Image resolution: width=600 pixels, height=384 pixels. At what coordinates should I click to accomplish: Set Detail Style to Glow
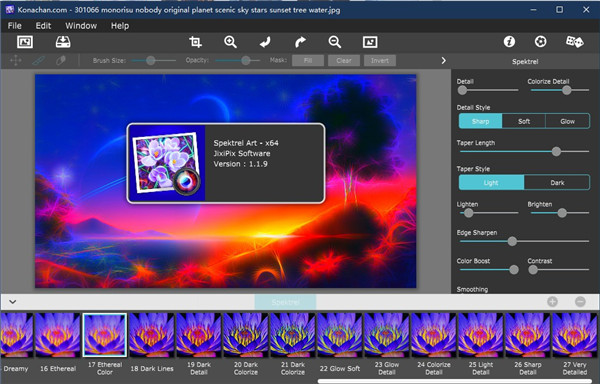[567, 121]
